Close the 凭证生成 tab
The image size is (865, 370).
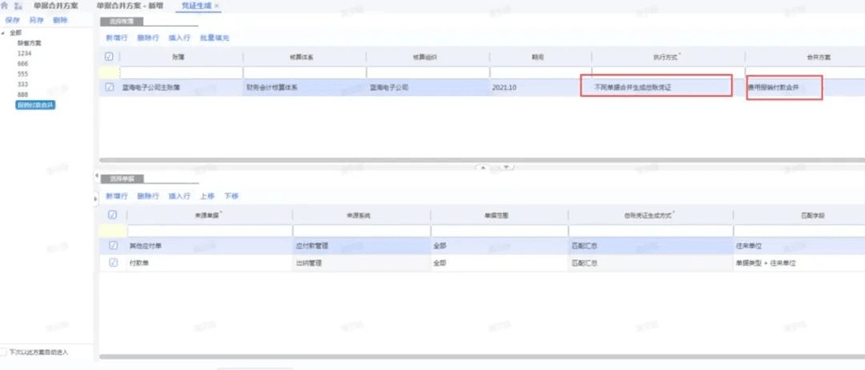tap(217, 6)
